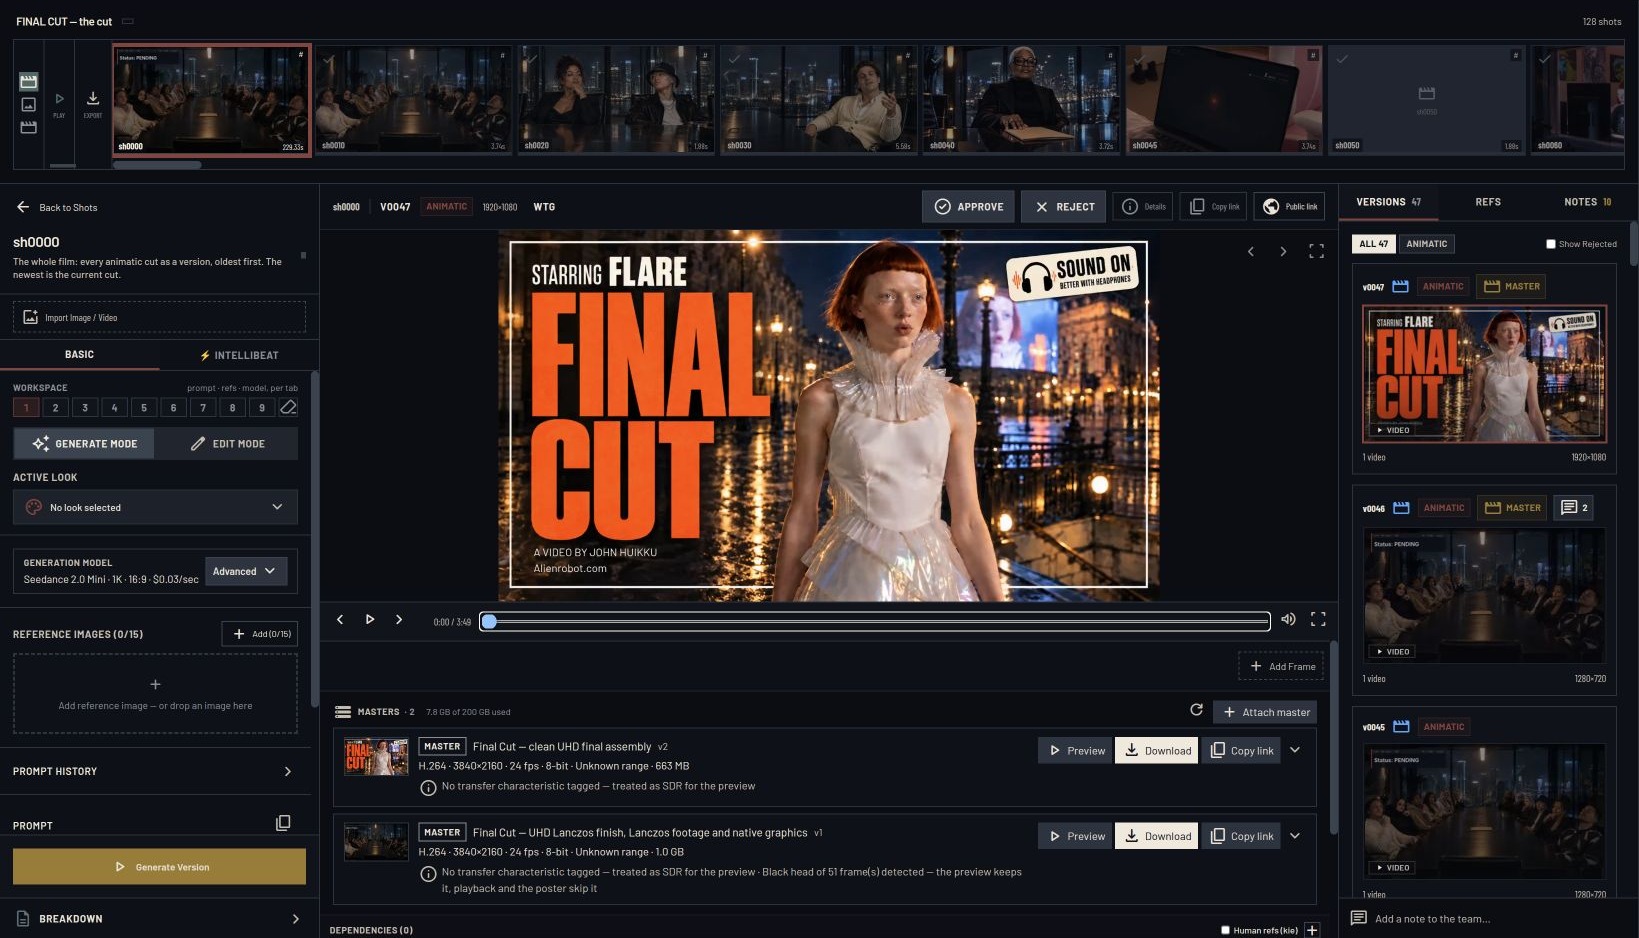
Task: Click the Generate Version button
Action: click(x=159, y=867)
